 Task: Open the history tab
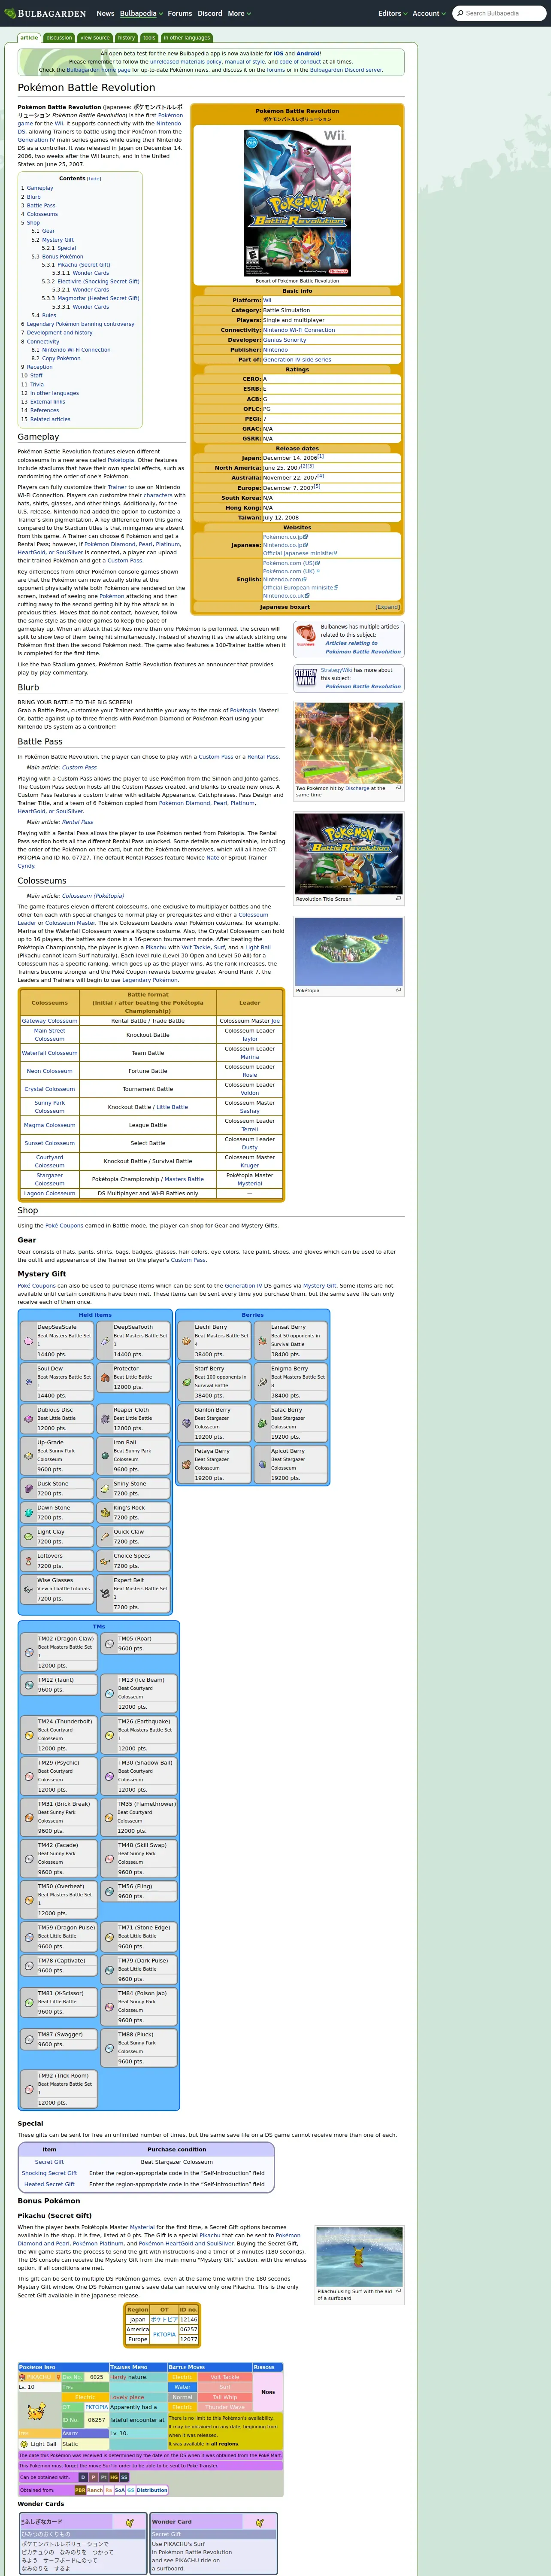126,38
